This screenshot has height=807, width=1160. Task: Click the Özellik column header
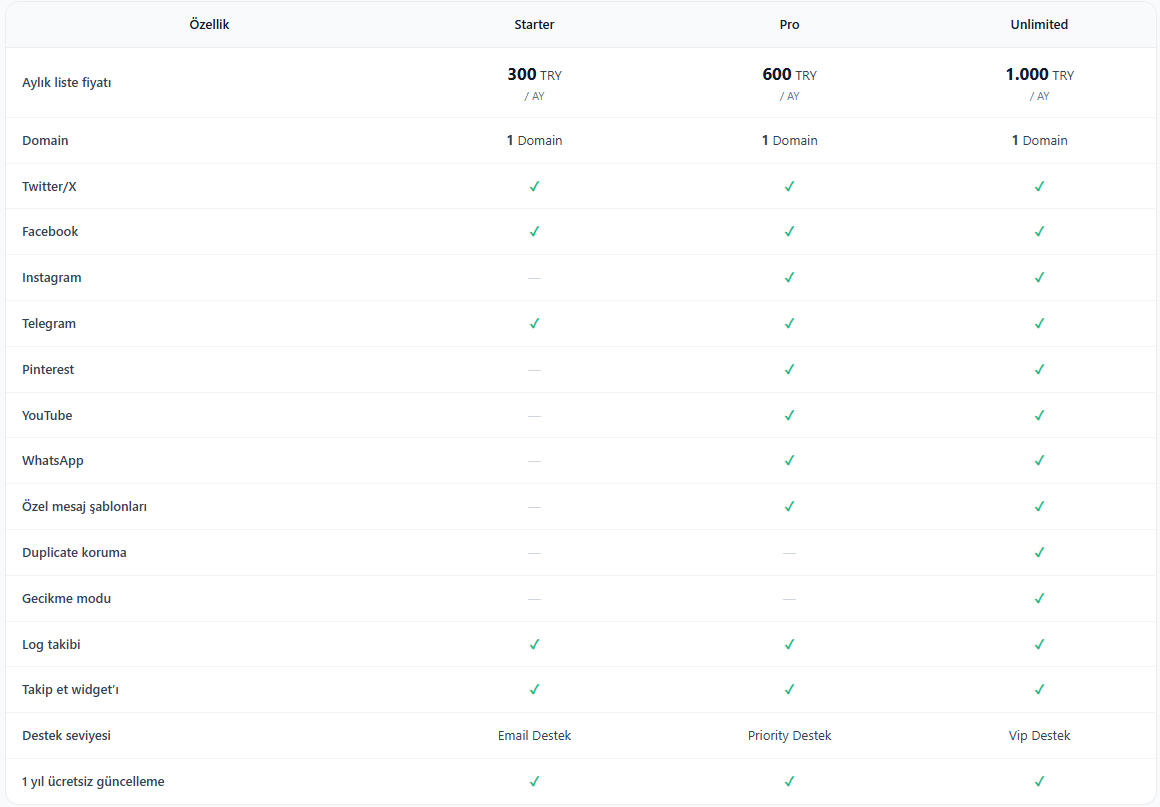pos(209,24)
